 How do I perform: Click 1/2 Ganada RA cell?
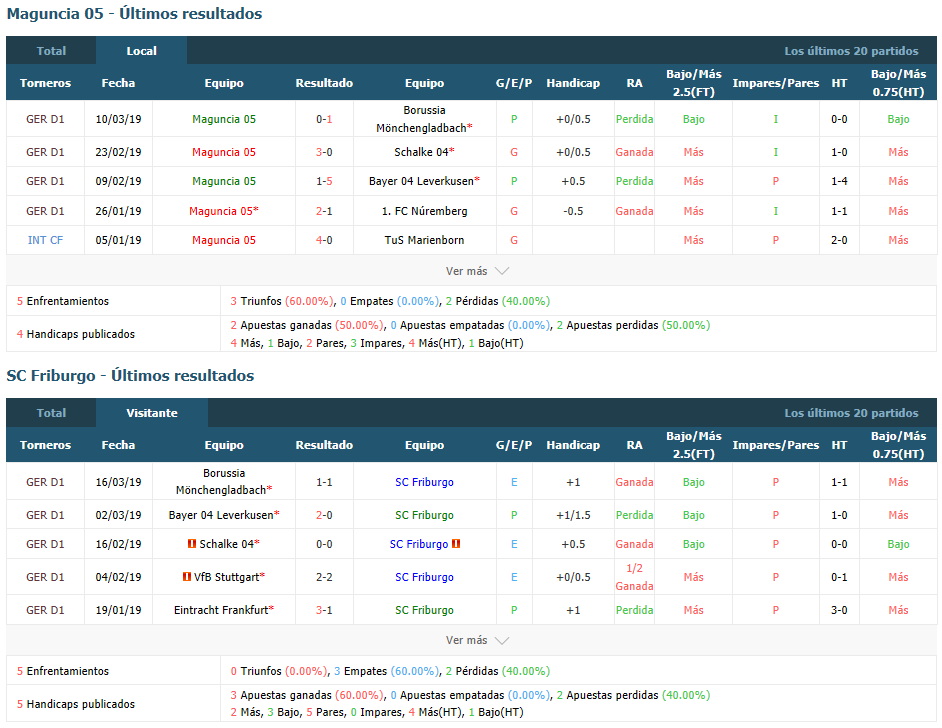[634, 577]
